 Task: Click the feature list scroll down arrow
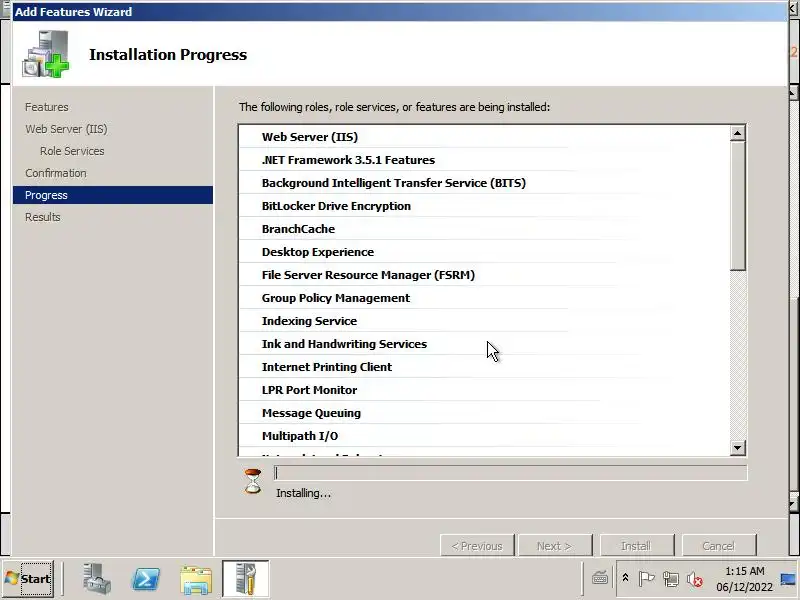coord(737,448)
